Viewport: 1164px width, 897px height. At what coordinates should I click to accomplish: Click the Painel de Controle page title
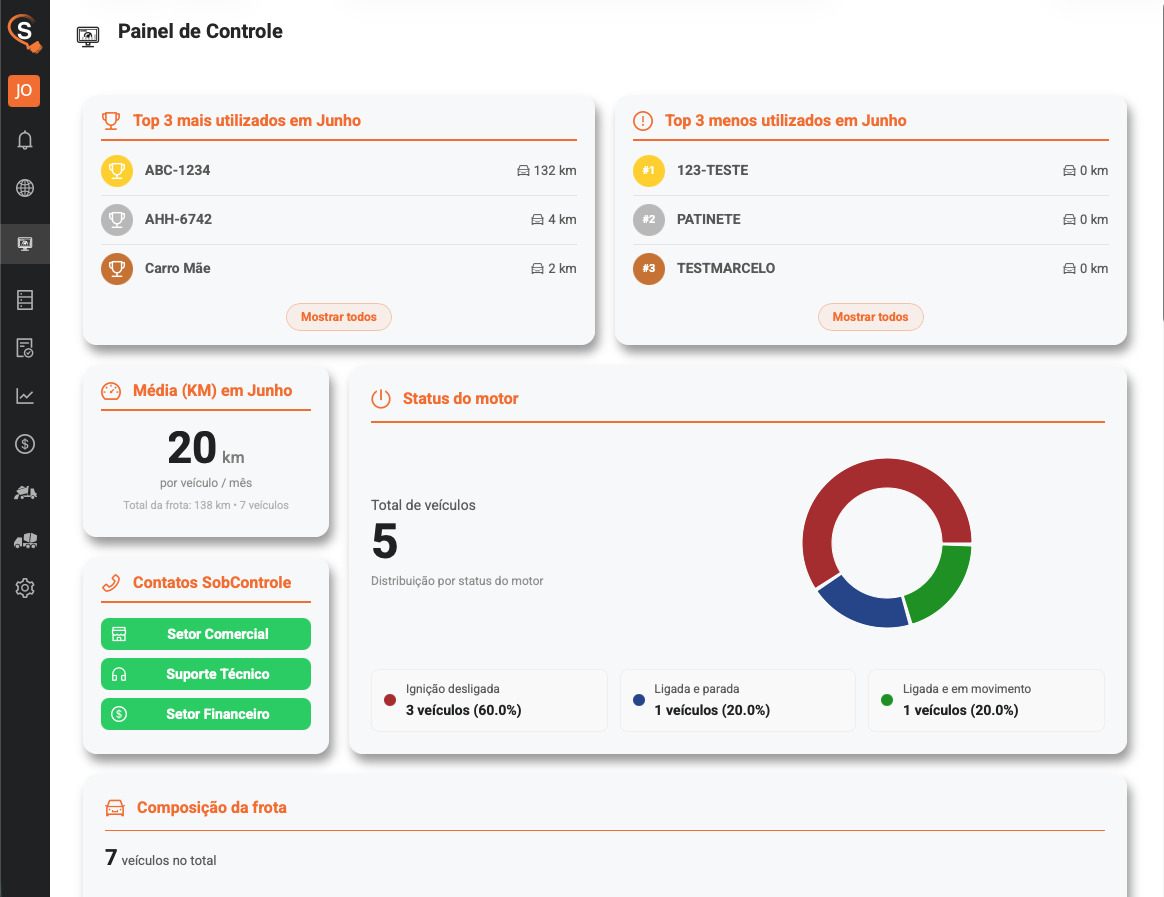pos(200,31)
